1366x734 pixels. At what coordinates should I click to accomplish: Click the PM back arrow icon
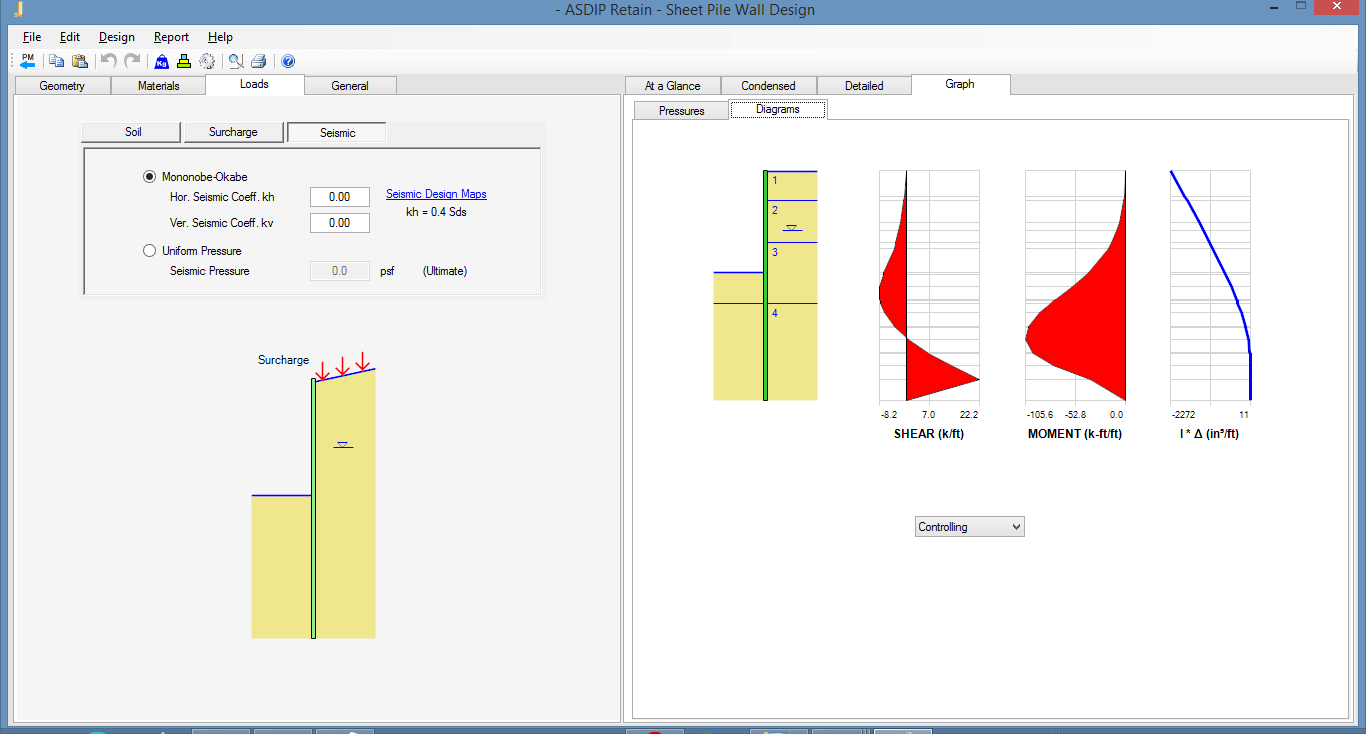coord(28,61)
